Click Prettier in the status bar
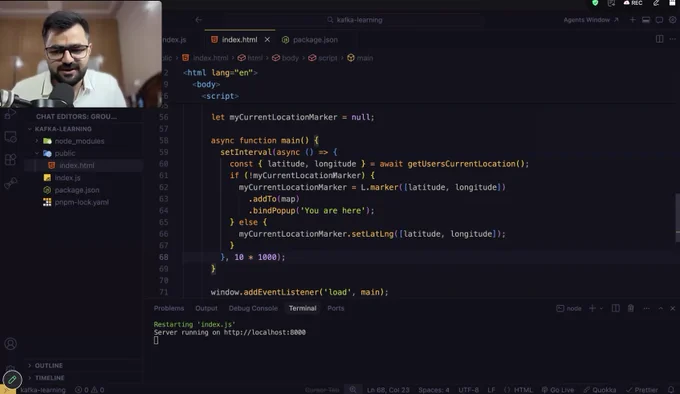The image size is (680, 394). tap(642, 390)
